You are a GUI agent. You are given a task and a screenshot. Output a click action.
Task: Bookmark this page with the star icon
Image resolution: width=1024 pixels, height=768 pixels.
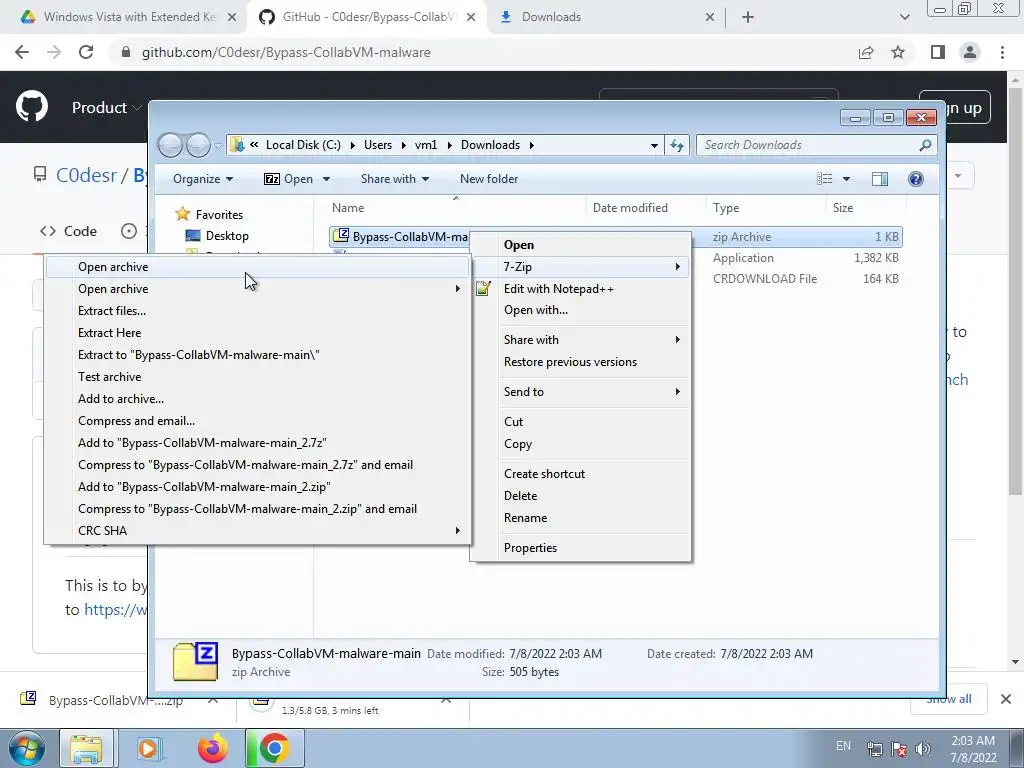899,52
